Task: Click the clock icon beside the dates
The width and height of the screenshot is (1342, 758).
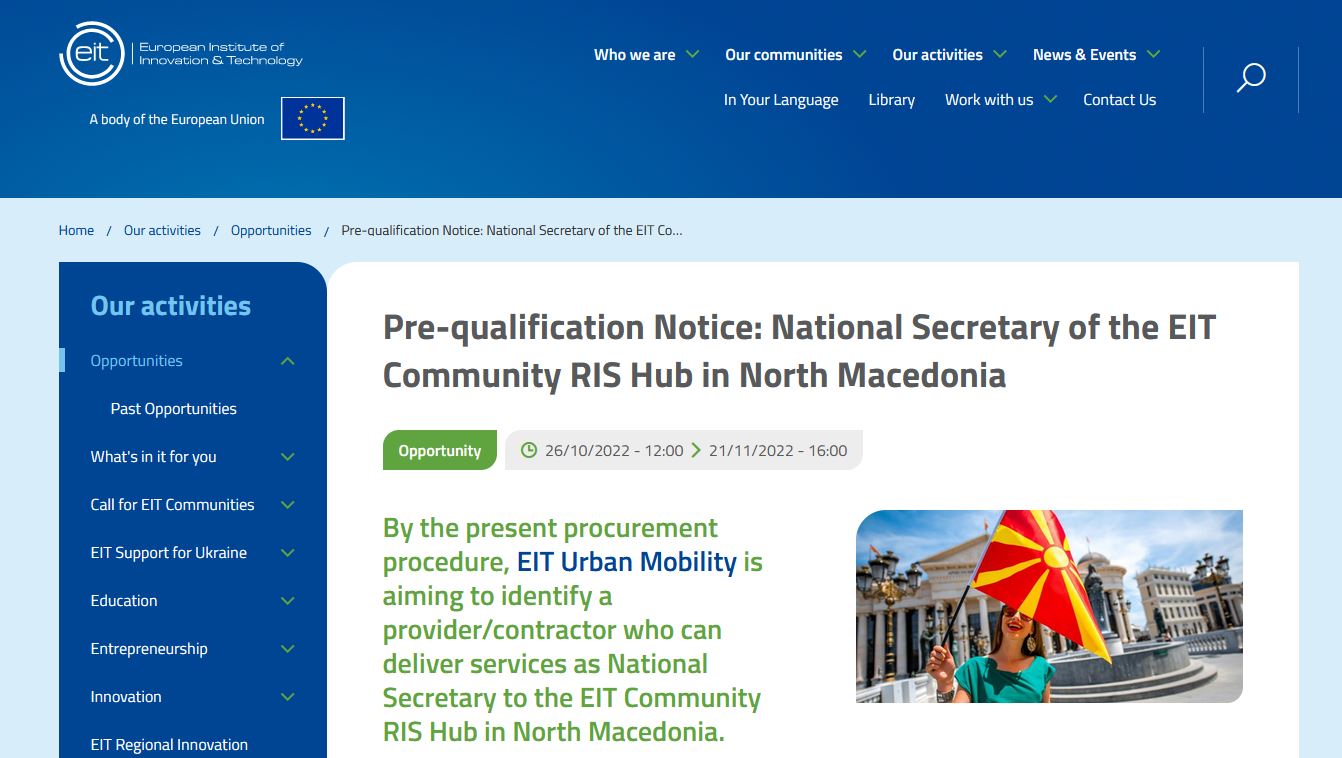Action: 529,450
